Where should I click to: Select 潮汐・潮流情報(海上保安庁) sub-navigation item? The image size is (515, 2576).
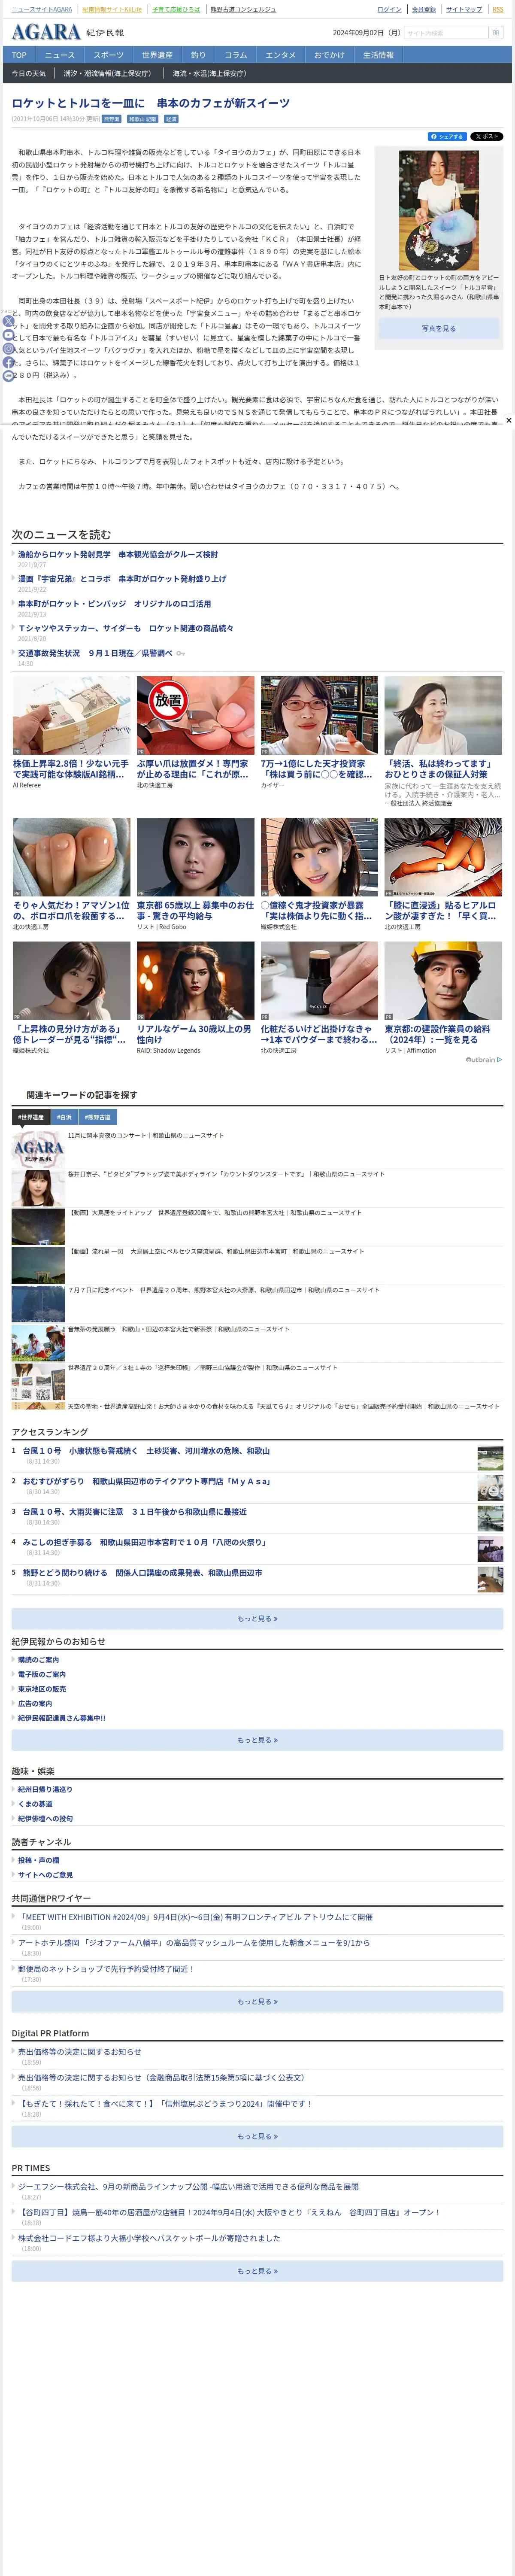click(108, 73)
